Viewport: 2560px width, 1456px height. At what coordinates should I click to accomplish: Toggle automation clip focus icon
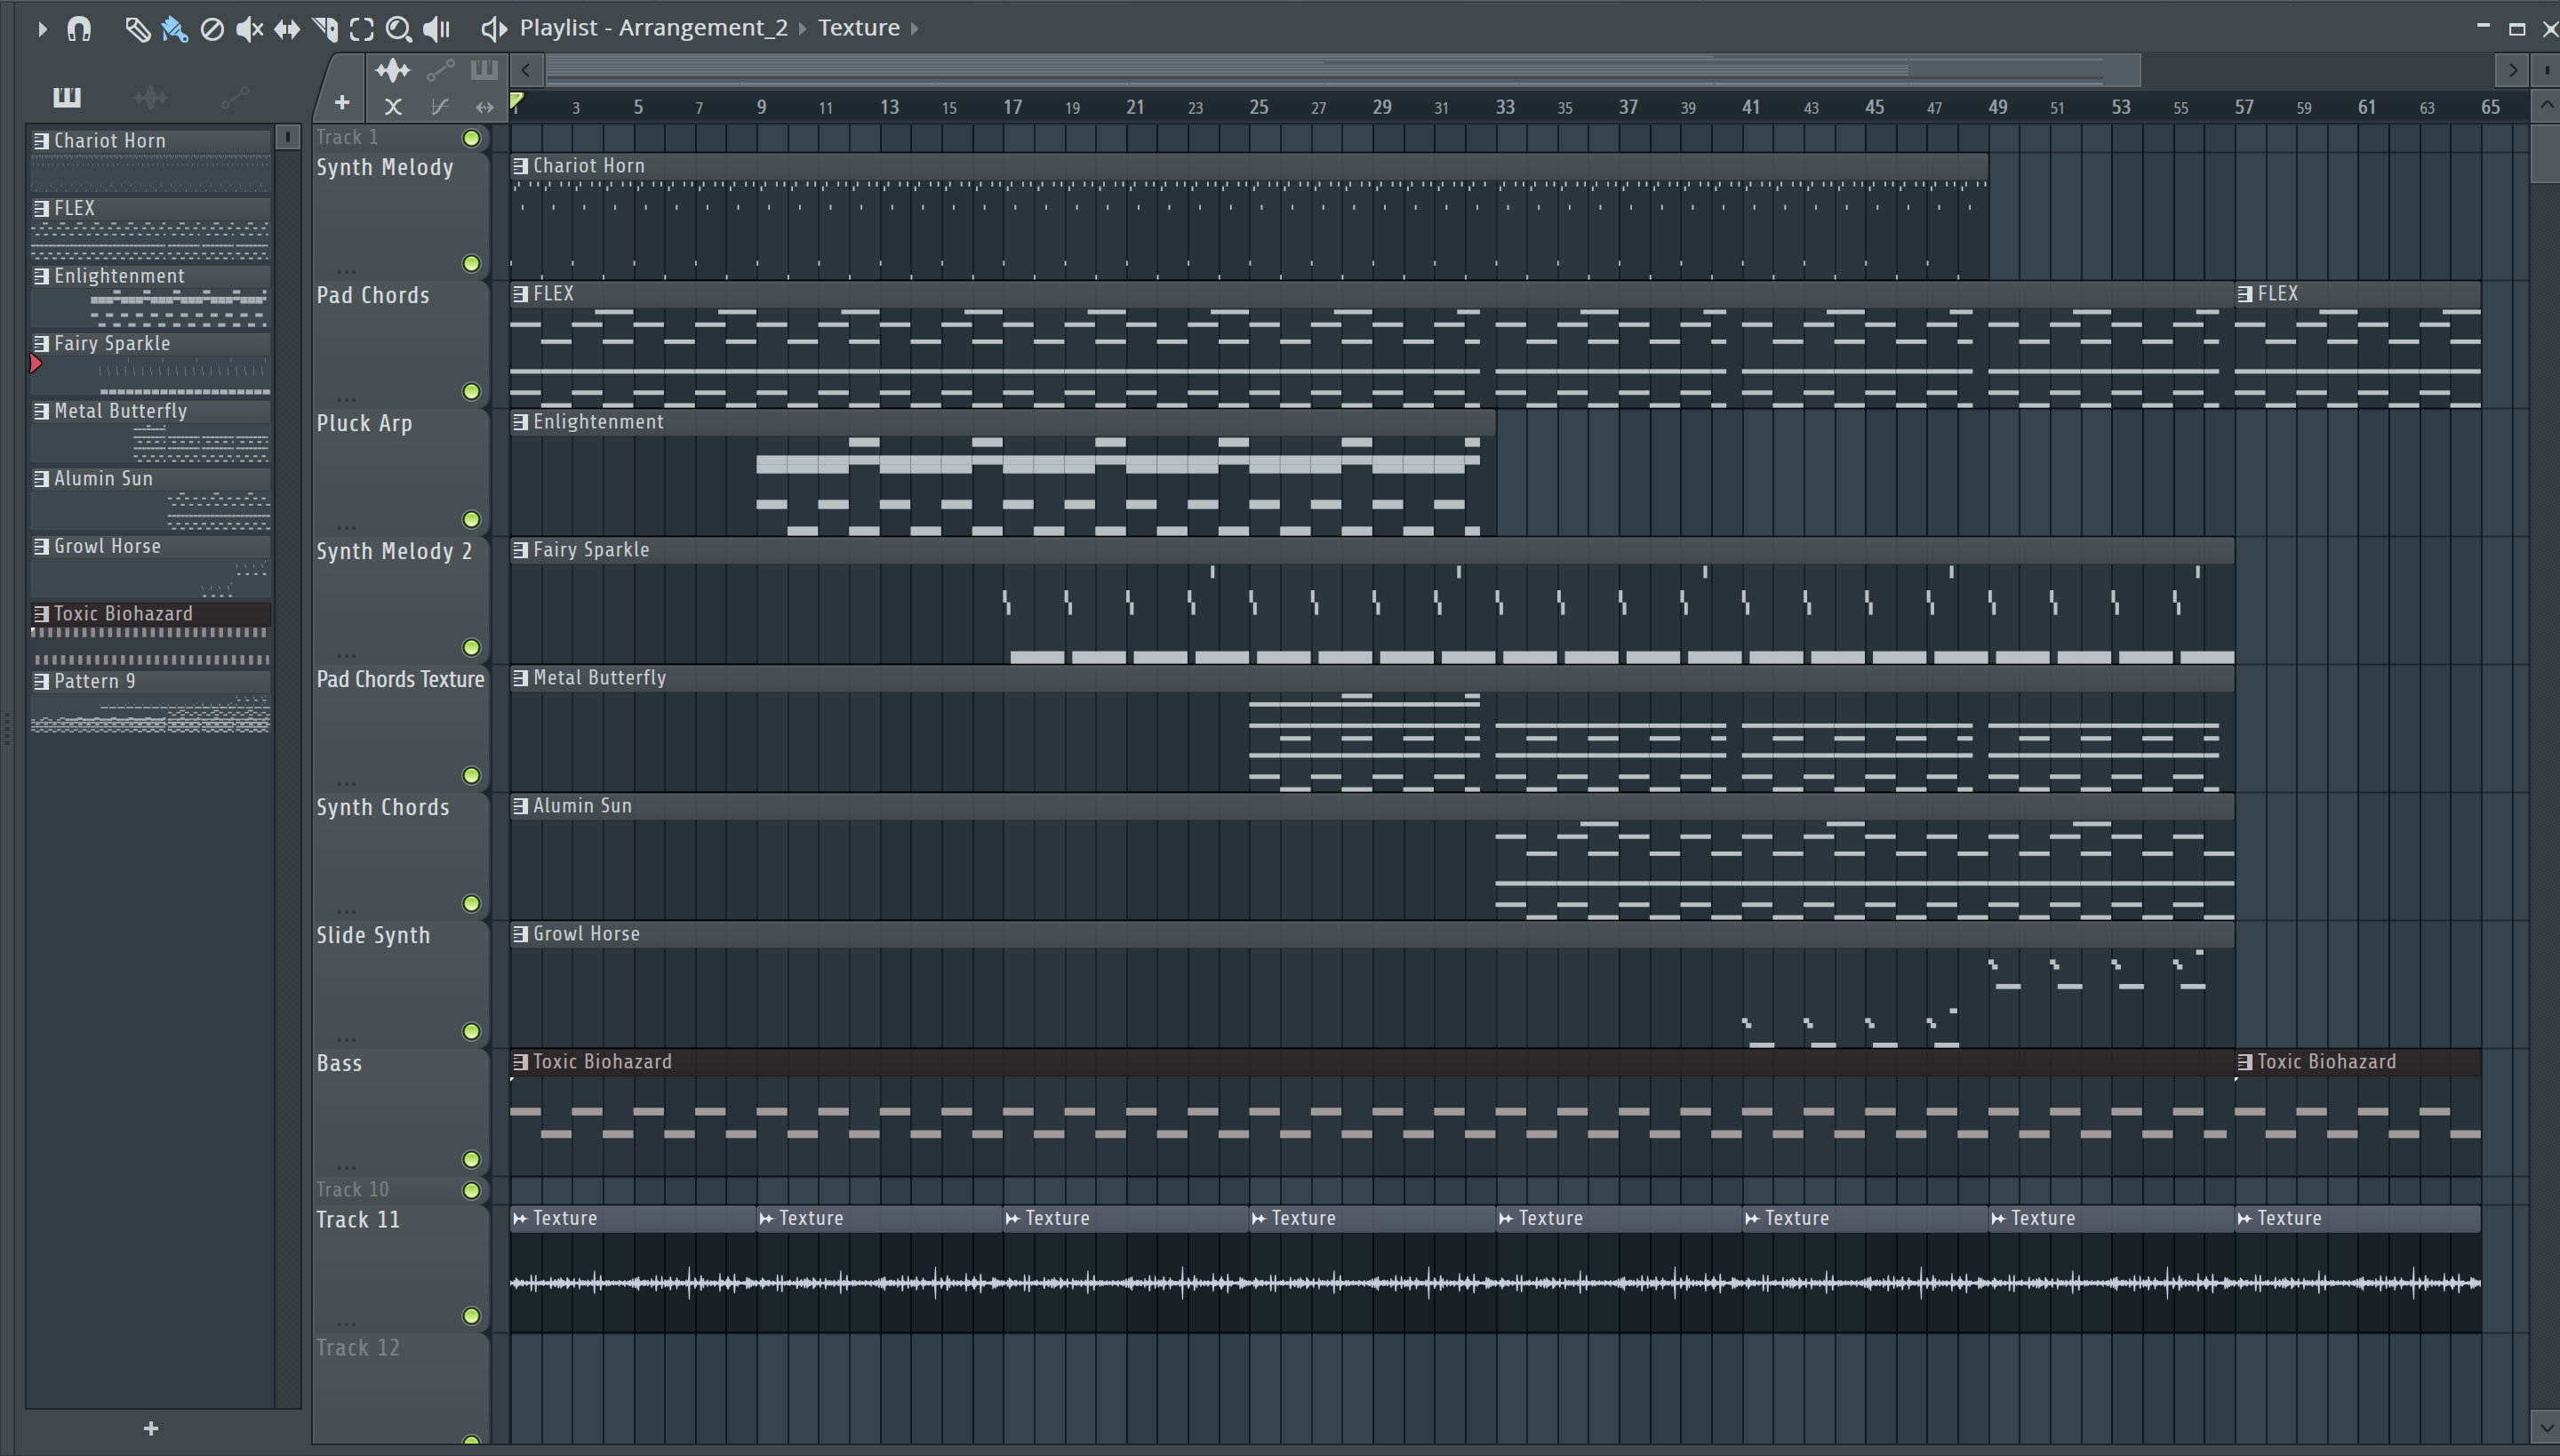440,70
